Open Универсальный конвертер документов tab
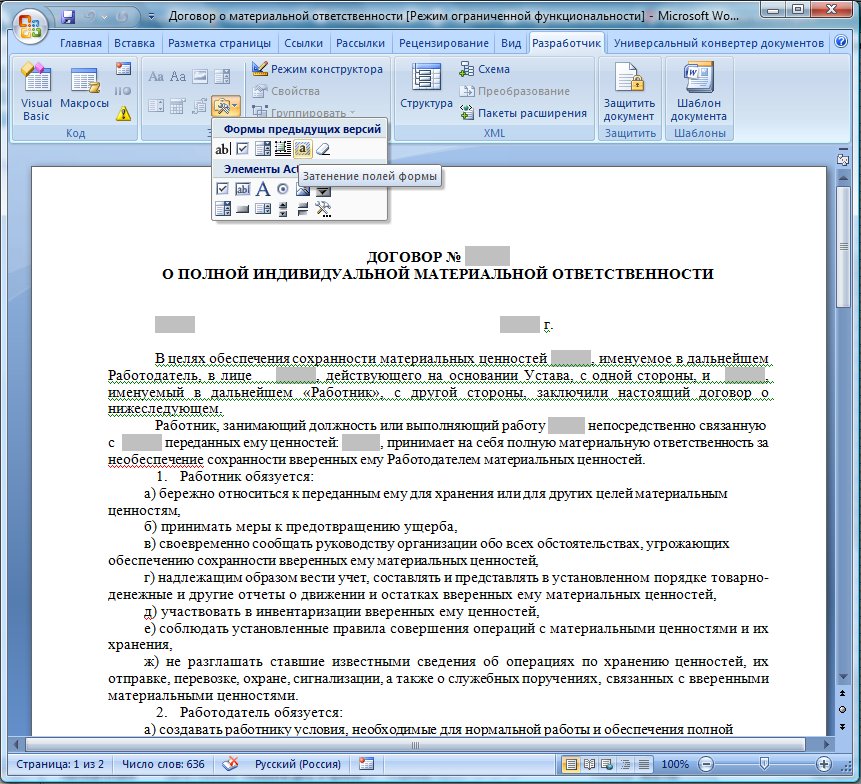The width and height of the screenshot is (861, 784). click(719, 43)
